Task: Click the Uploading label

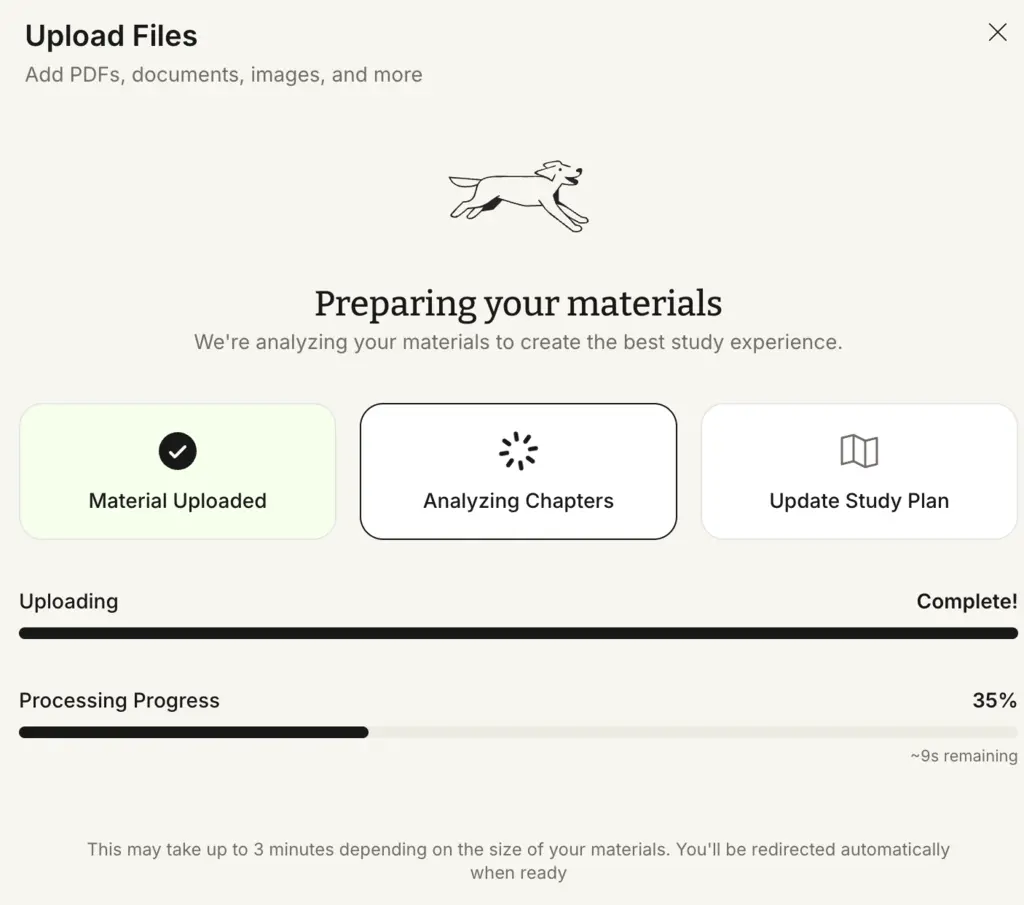Action: click(x=69, y=601)
